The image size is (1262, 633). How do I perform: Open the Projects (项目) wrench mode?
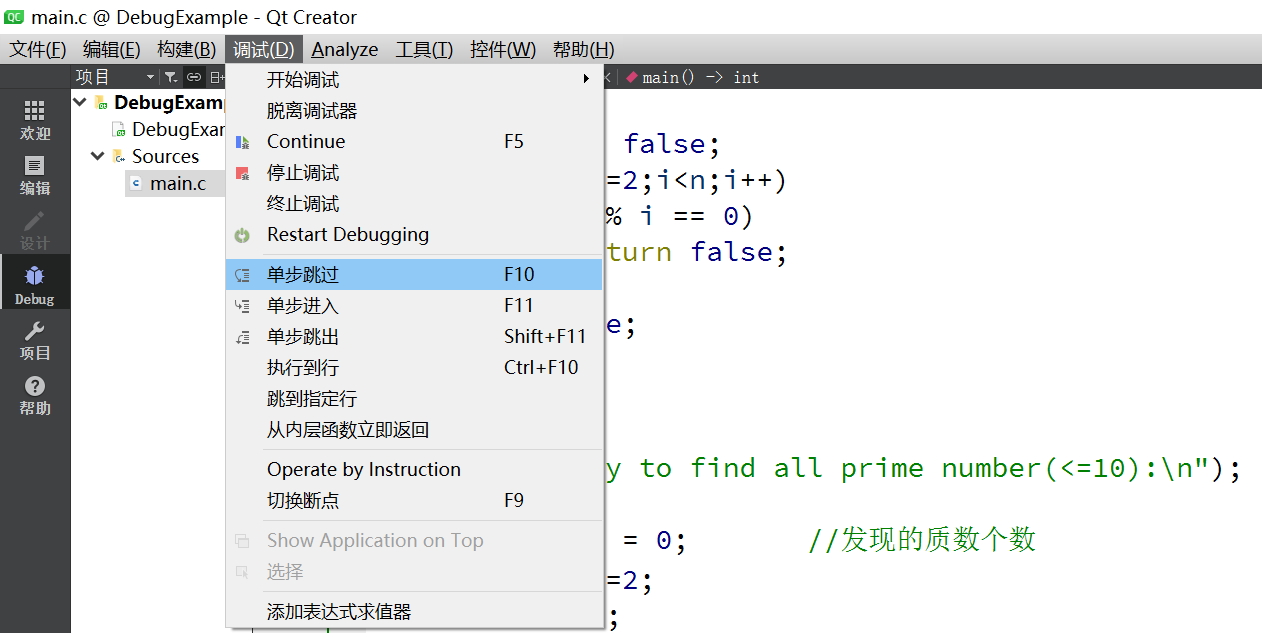[x=35, y=339]
